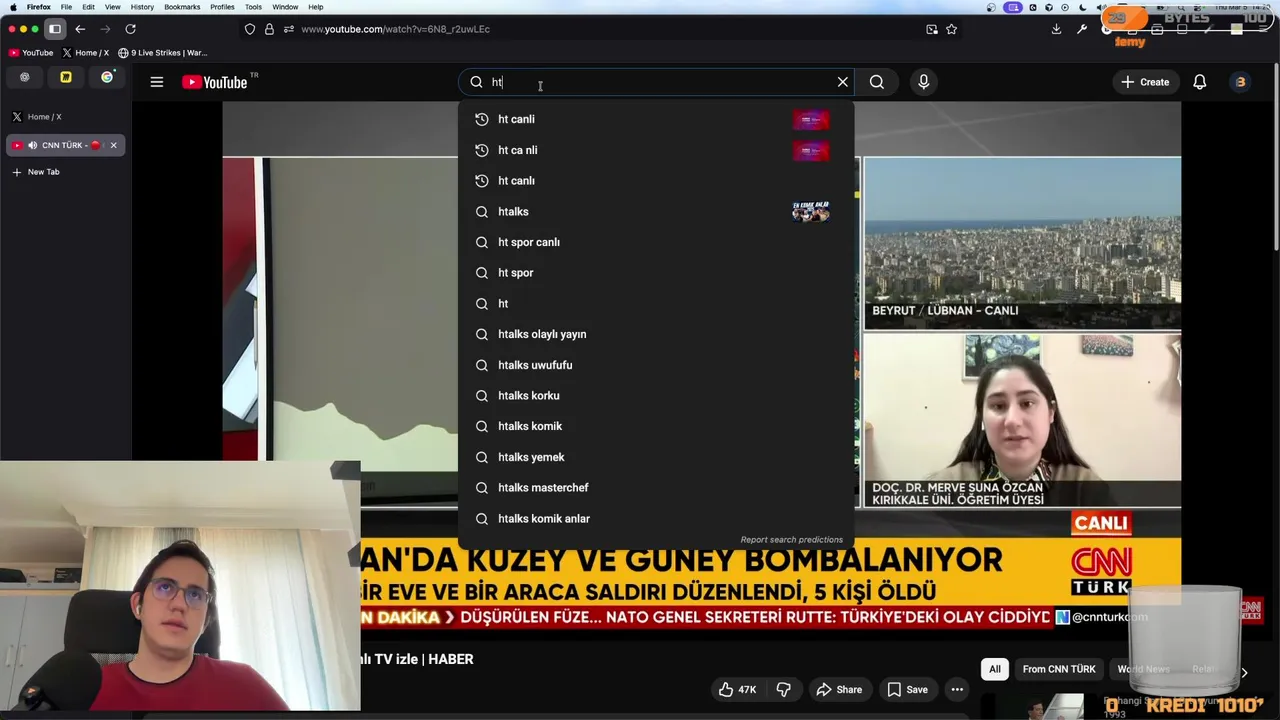Select the 'htalks olaylı yayın' suggestion
1280x720 pixels.
(656, 334)
